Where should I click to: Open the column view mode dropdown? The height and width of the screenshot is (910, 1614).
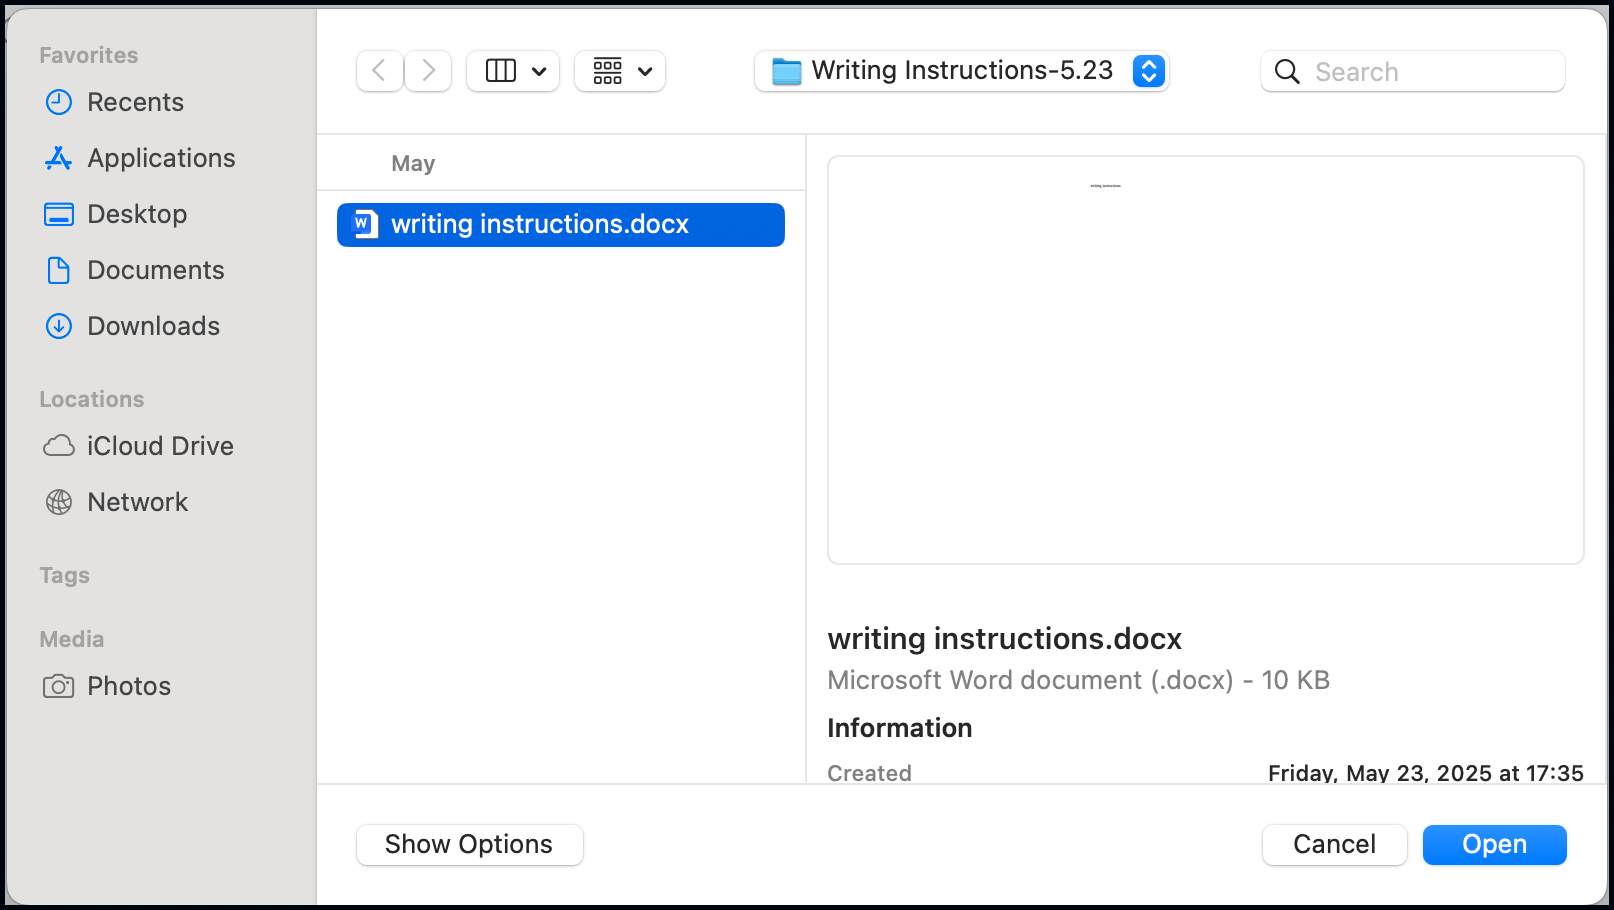(513, 71)
